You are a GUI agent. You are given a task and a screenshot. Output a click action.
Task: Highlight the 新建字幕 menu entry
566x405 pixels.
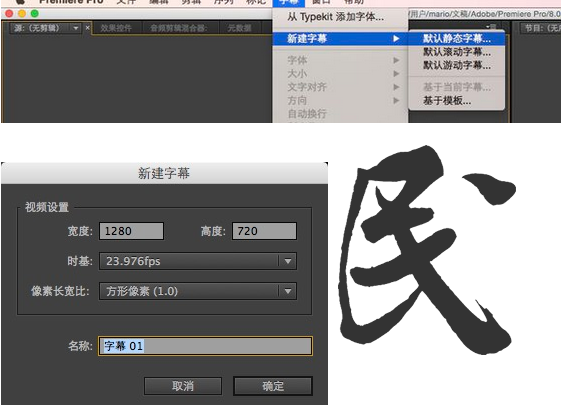pyautogui.click(x=340, y=38)
